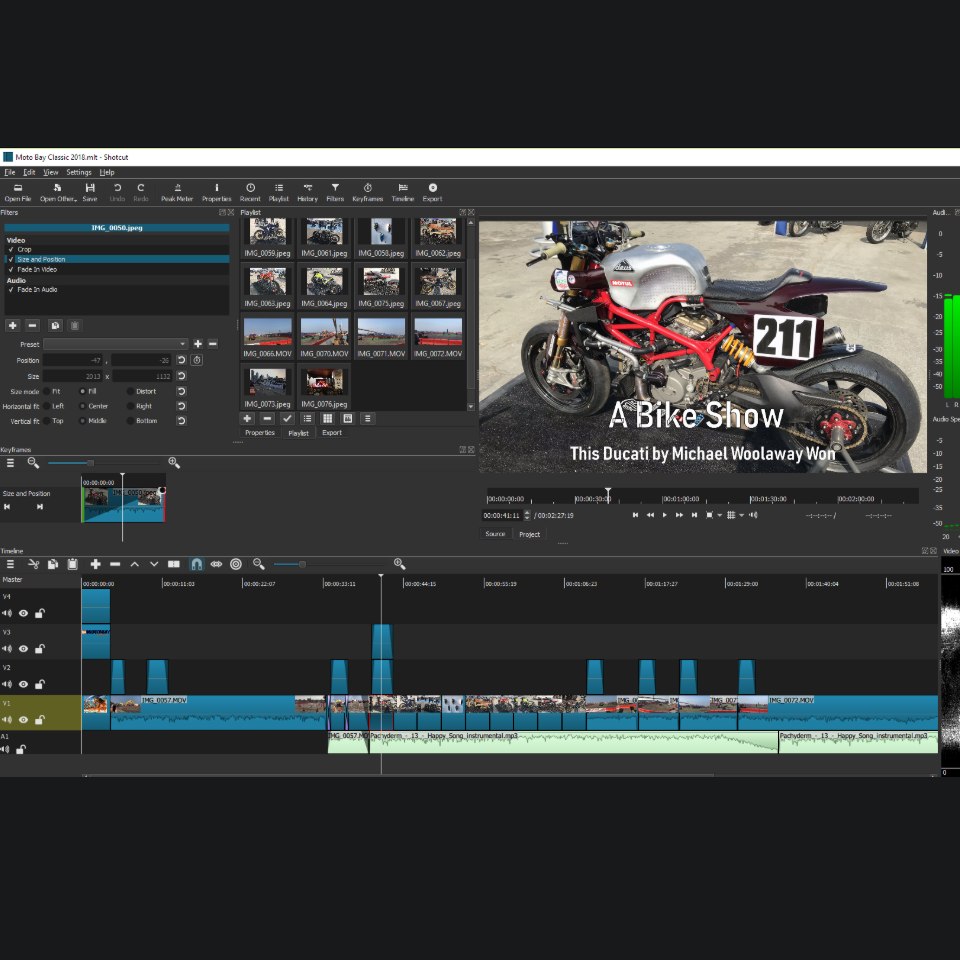Open the Properties panel from the main toolbar

click(217, 192)
